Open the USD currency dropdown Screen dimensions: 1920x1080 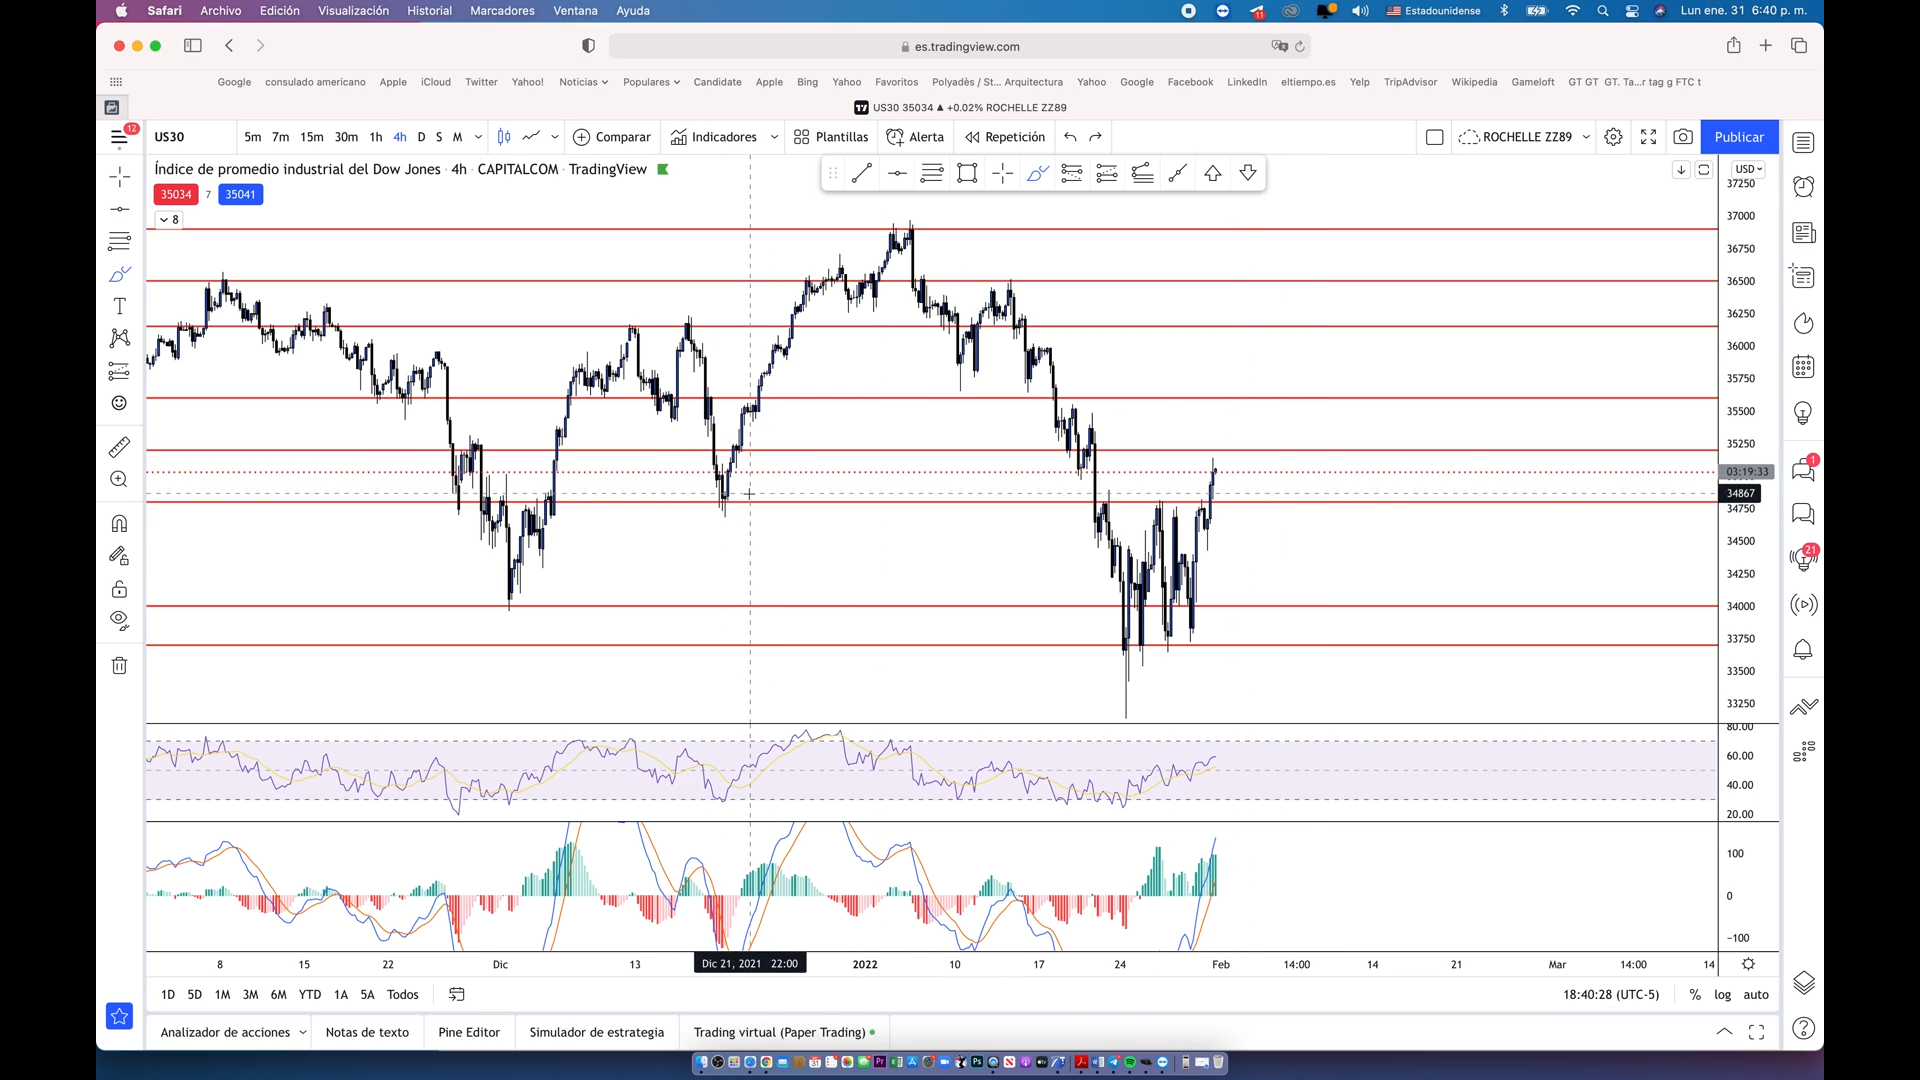point(1749,169)
